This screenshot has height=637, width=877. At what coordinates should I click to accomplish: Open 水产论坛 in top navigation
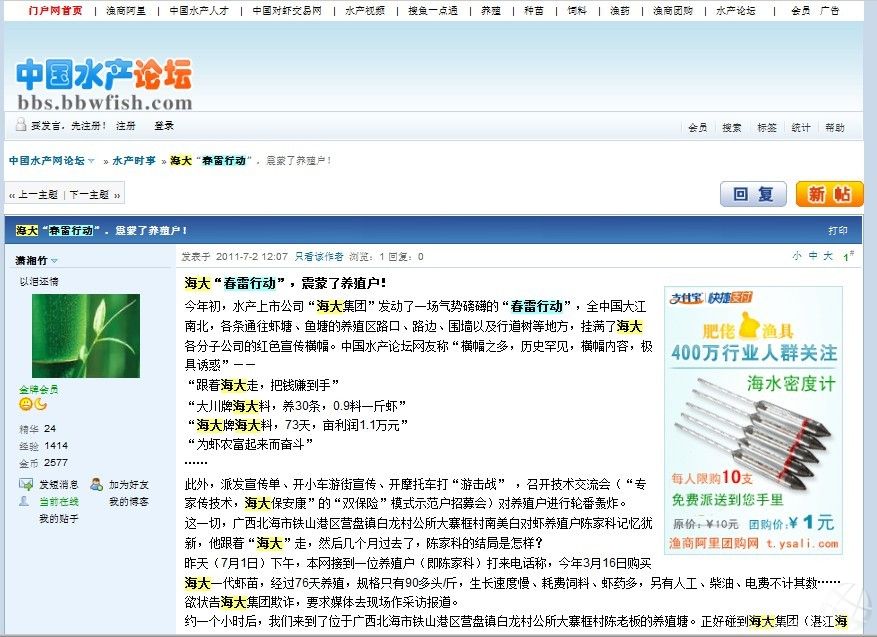pos(735,10)
